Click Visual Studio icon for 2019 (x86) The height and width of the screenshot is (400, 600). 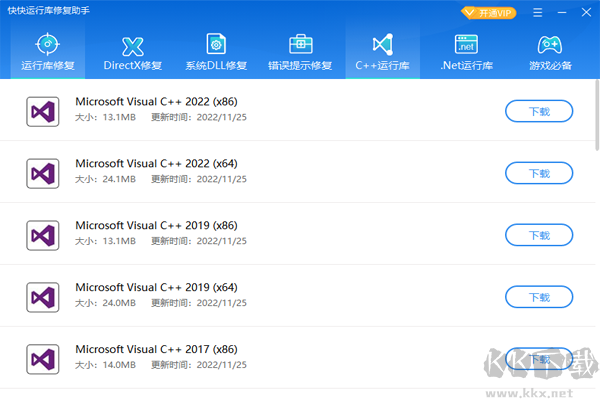pos(42,235)
